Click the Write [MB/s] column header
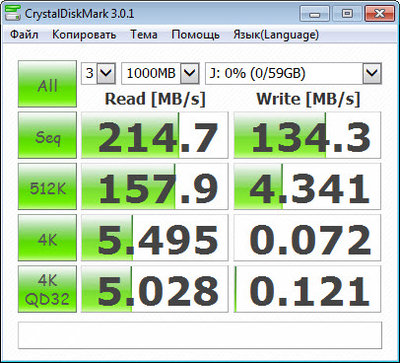Screen dimensions: 400x363 point(308,99)
